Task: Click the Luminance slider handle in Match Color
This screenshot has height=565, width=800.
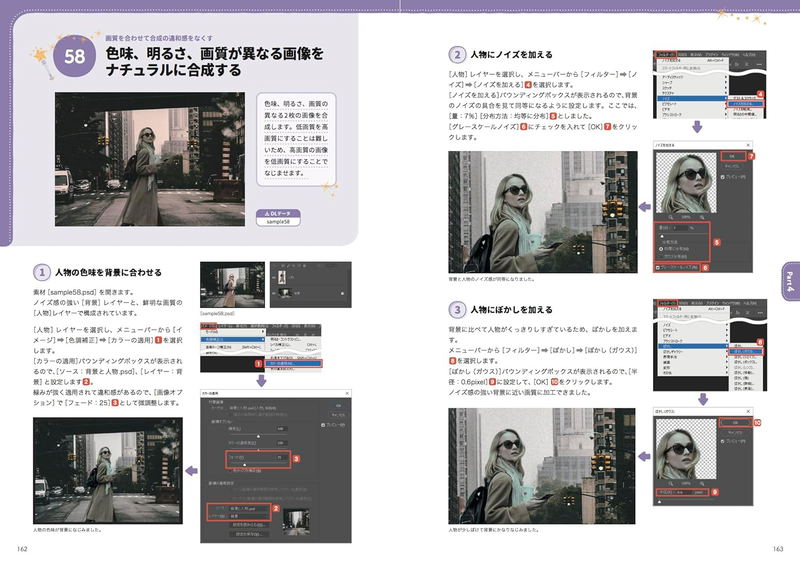Action: click(x=258, y=436)
